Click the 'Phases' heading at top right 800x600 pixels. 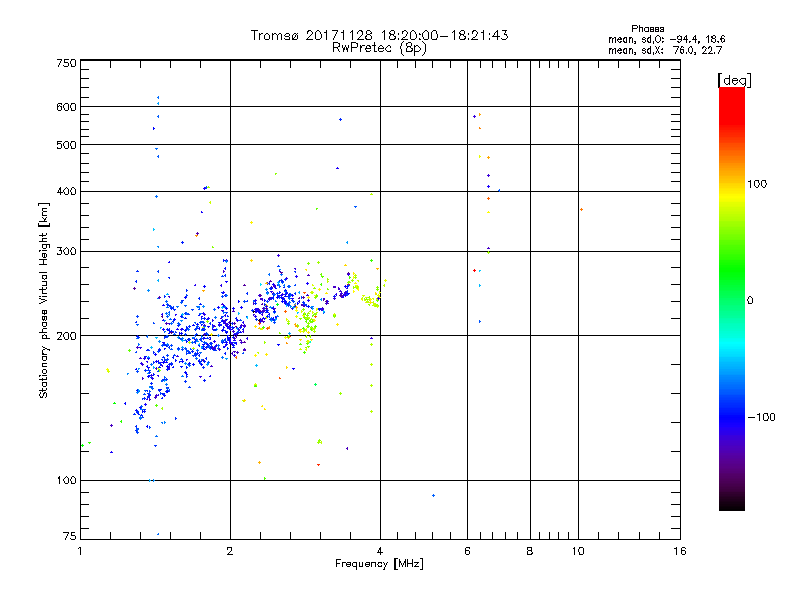point(647,29)
